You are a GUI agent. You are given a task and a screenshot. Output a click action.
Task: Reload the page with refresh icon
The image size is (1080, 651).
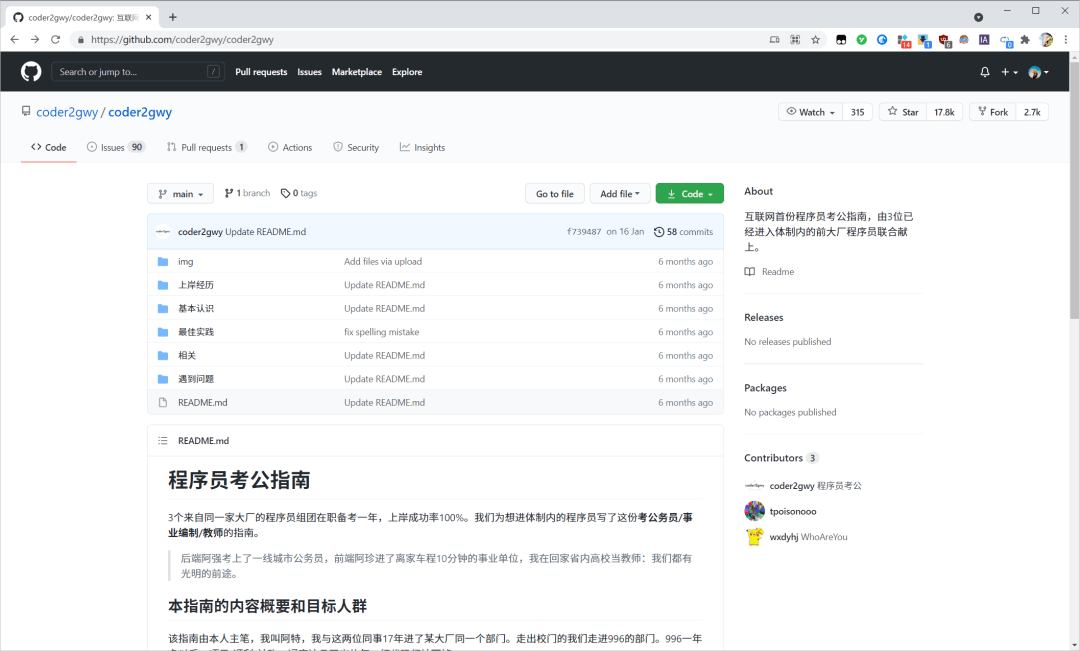point(55,39)
